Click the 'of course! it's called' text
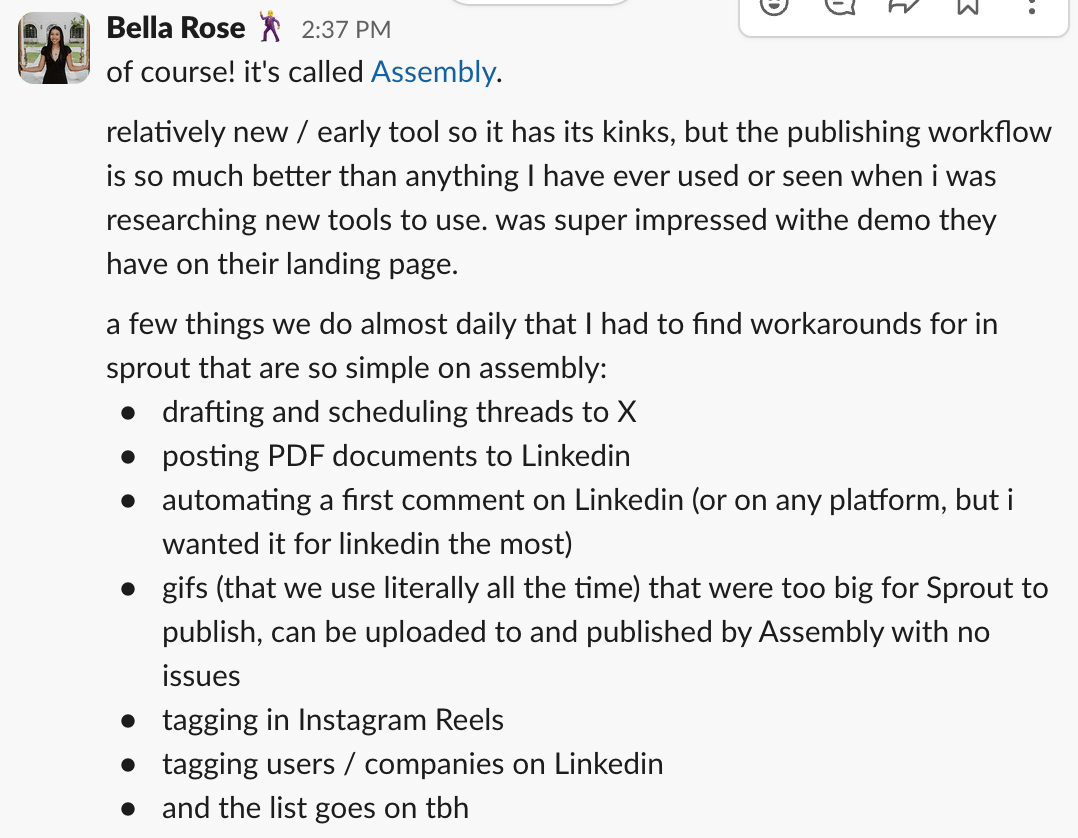The height and width of the screenshot is (838, 1078). tap(235, 72)
